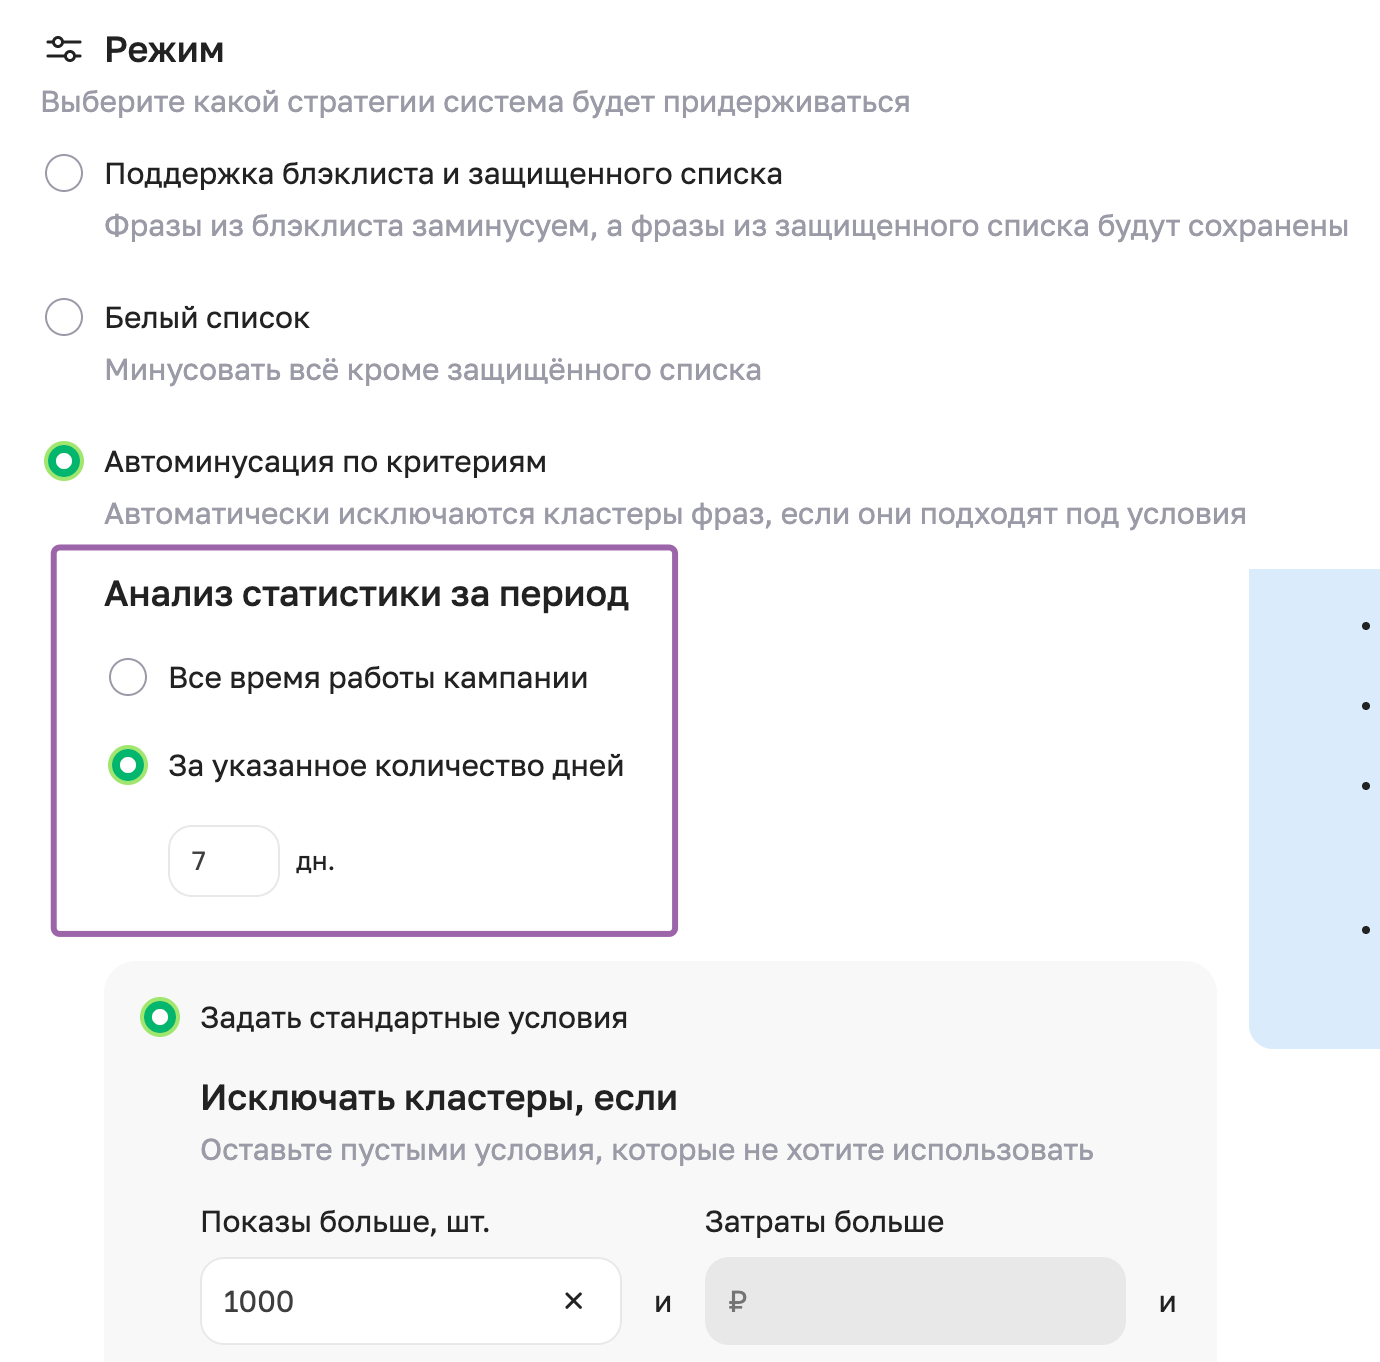
Task: Enable Задать стандартные условия option
Action: coord(161,1017)
